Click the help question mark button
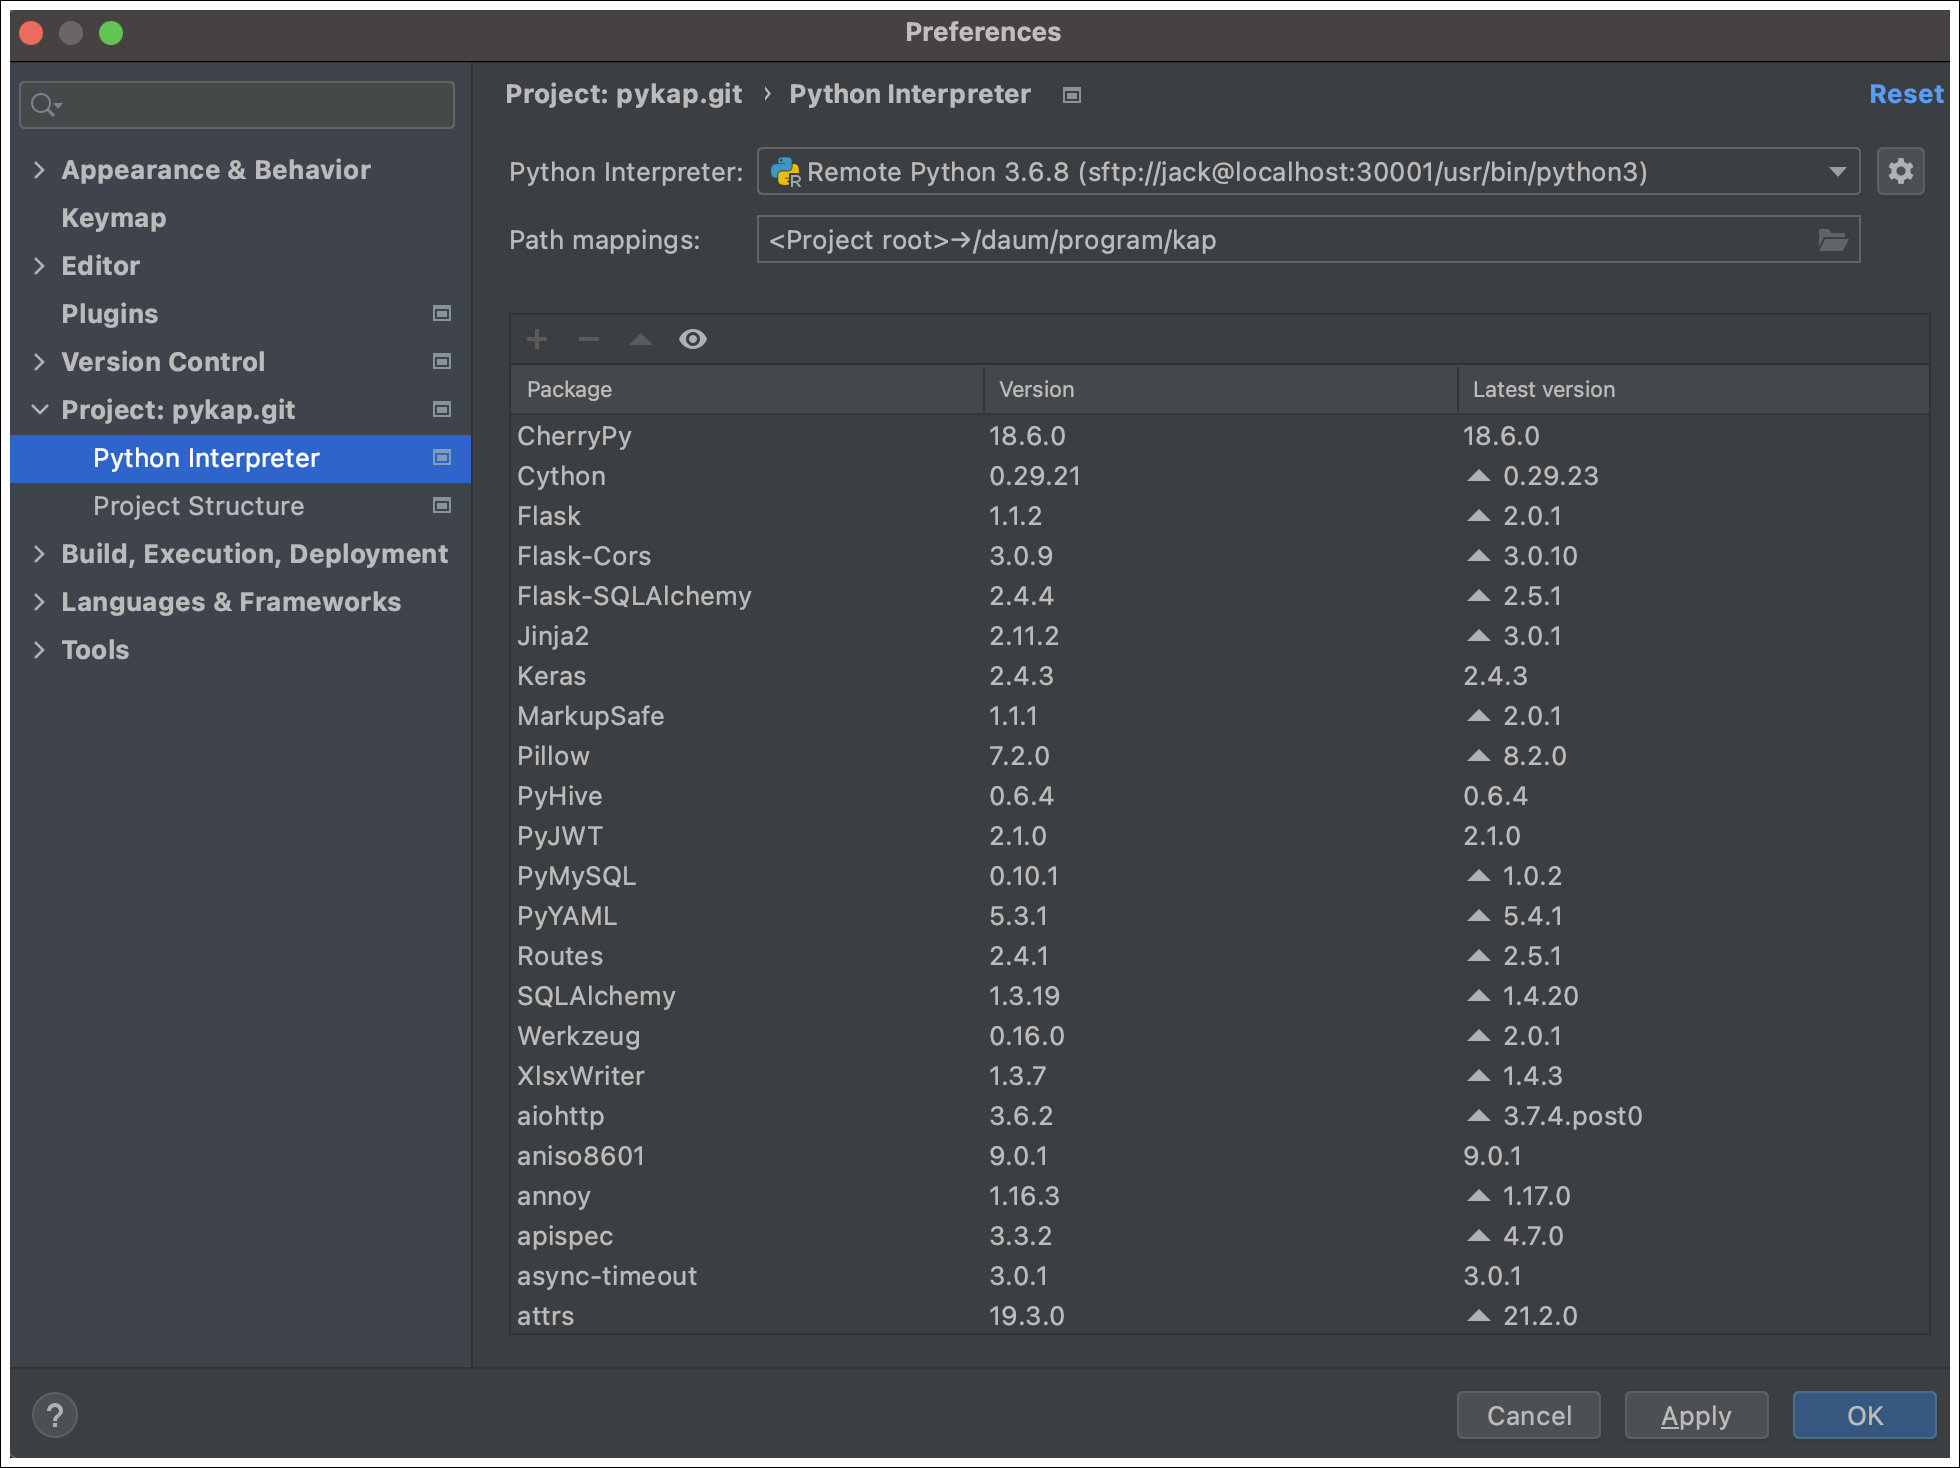Screen dimensions: 1960x1468 (55, 1415)
